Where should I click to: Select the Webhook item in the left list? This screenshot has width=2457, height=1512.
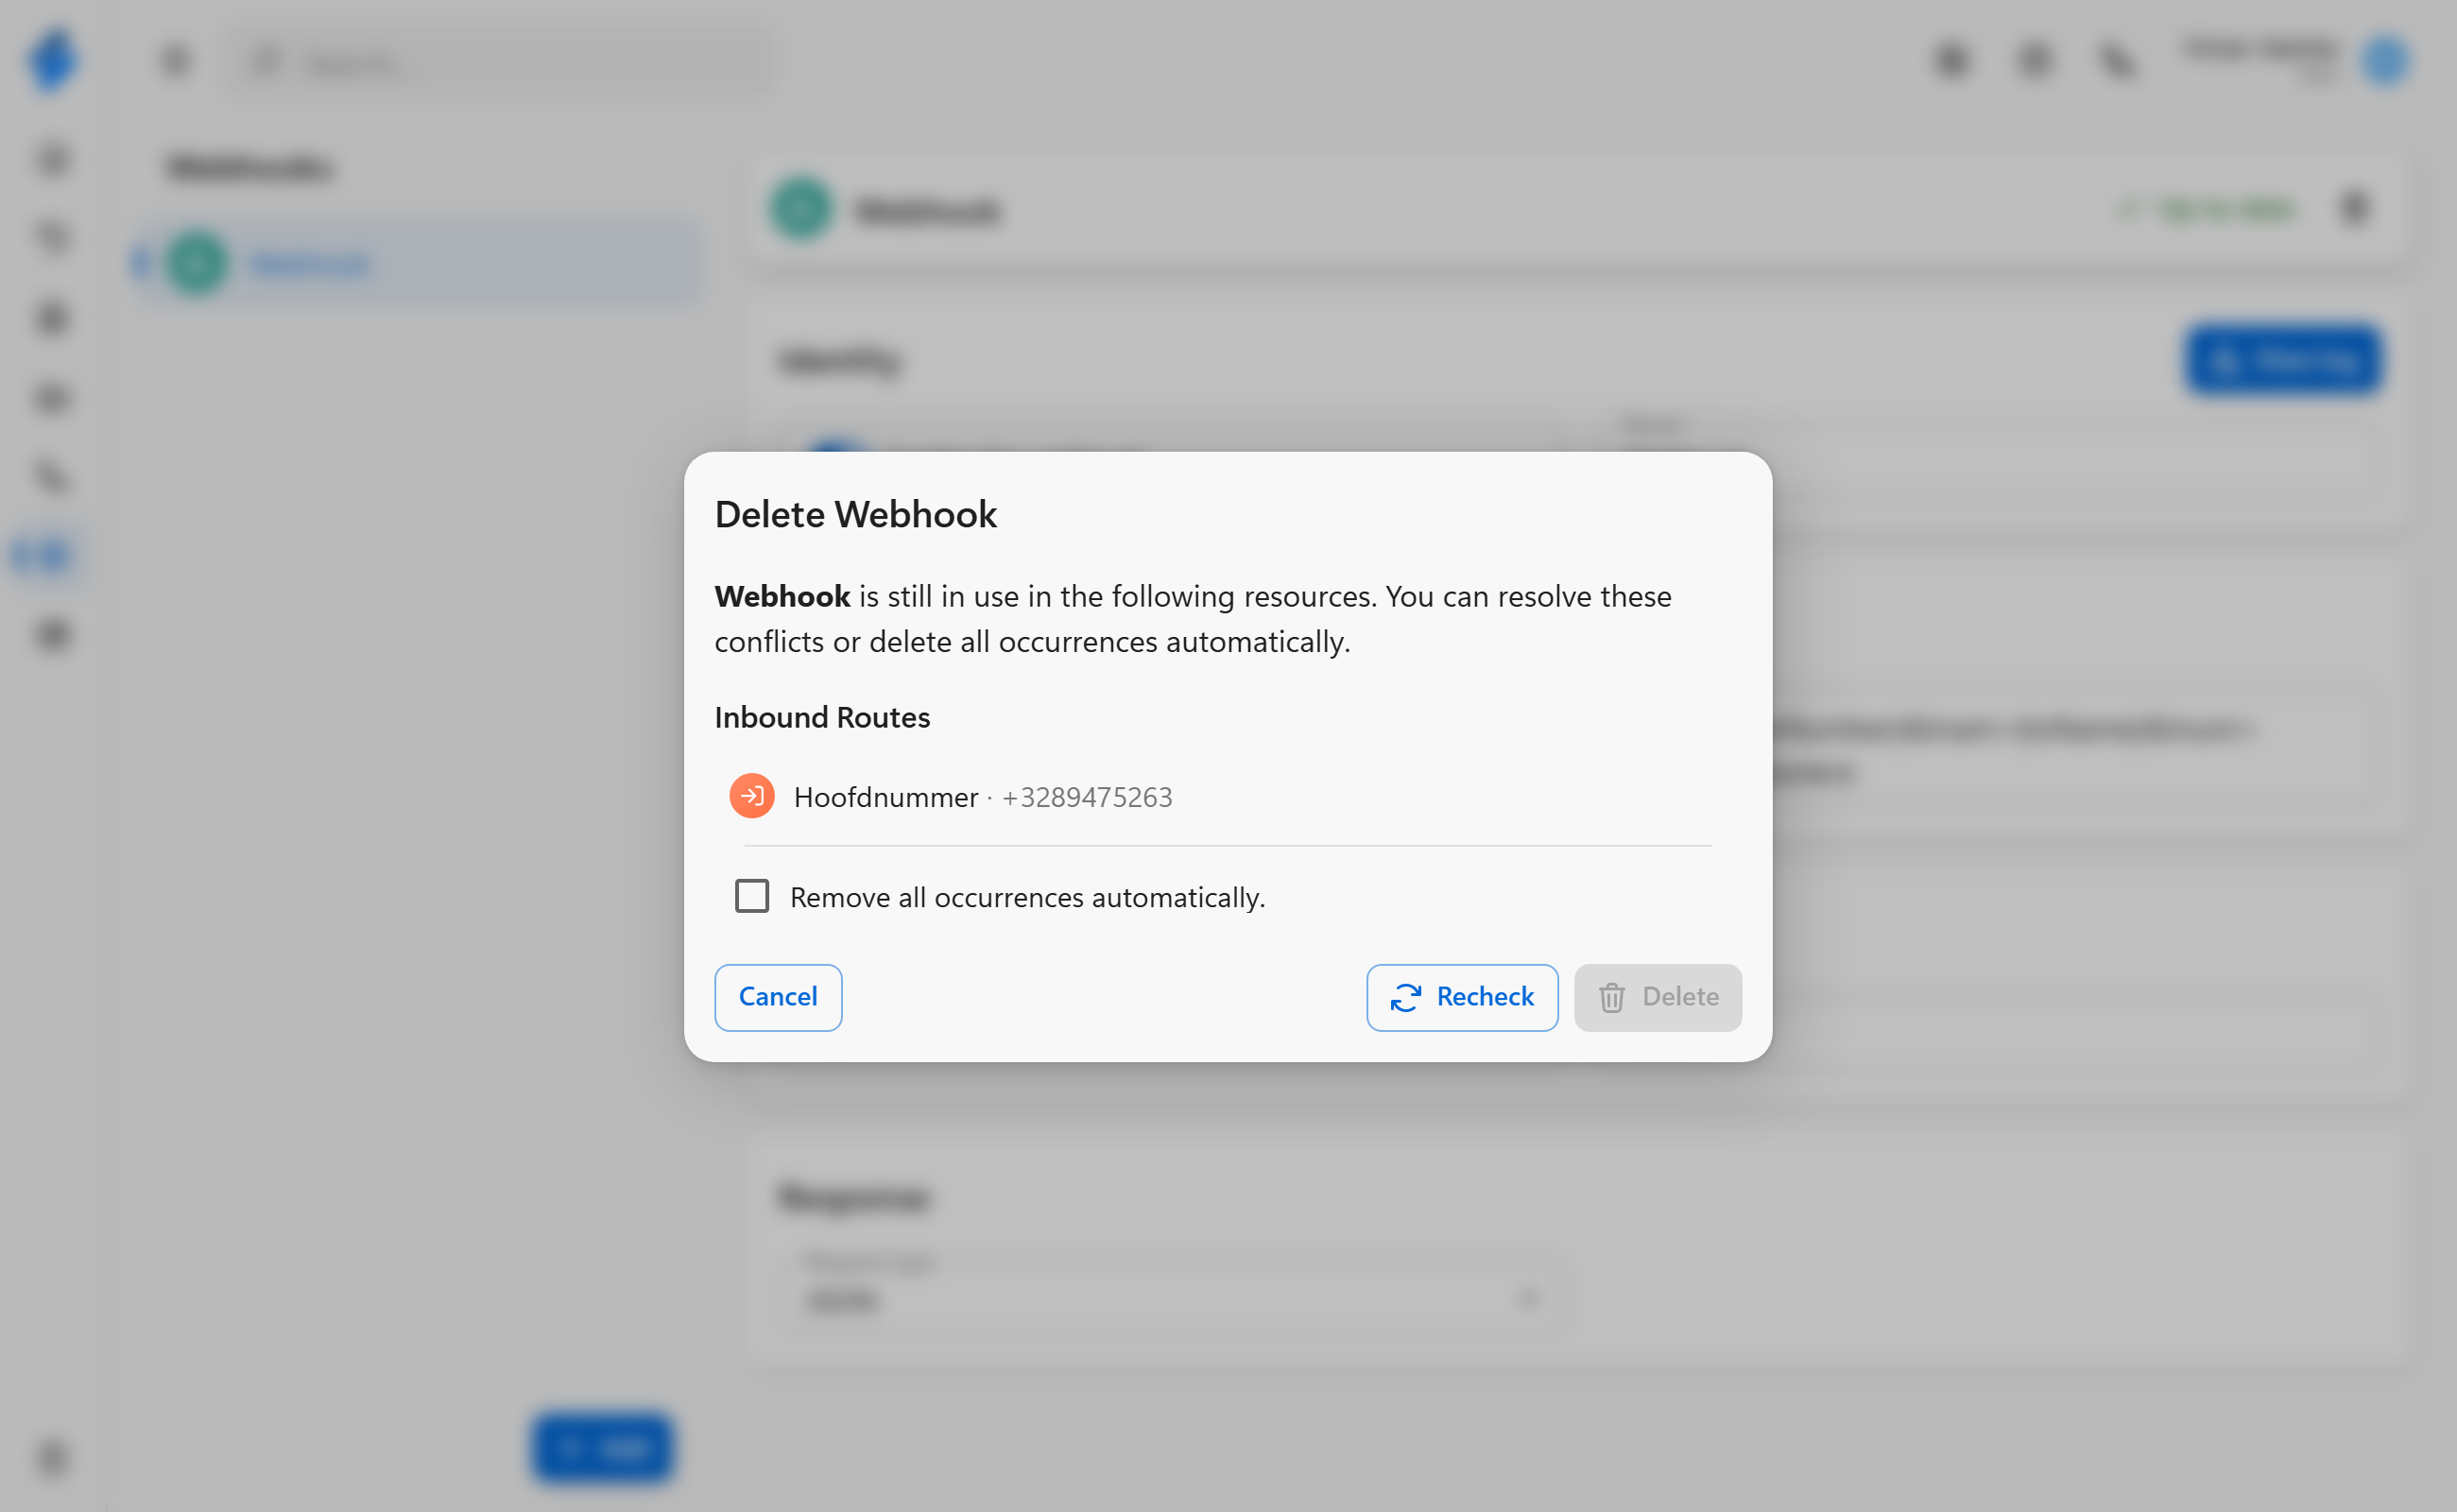click(x=418, y=264)
